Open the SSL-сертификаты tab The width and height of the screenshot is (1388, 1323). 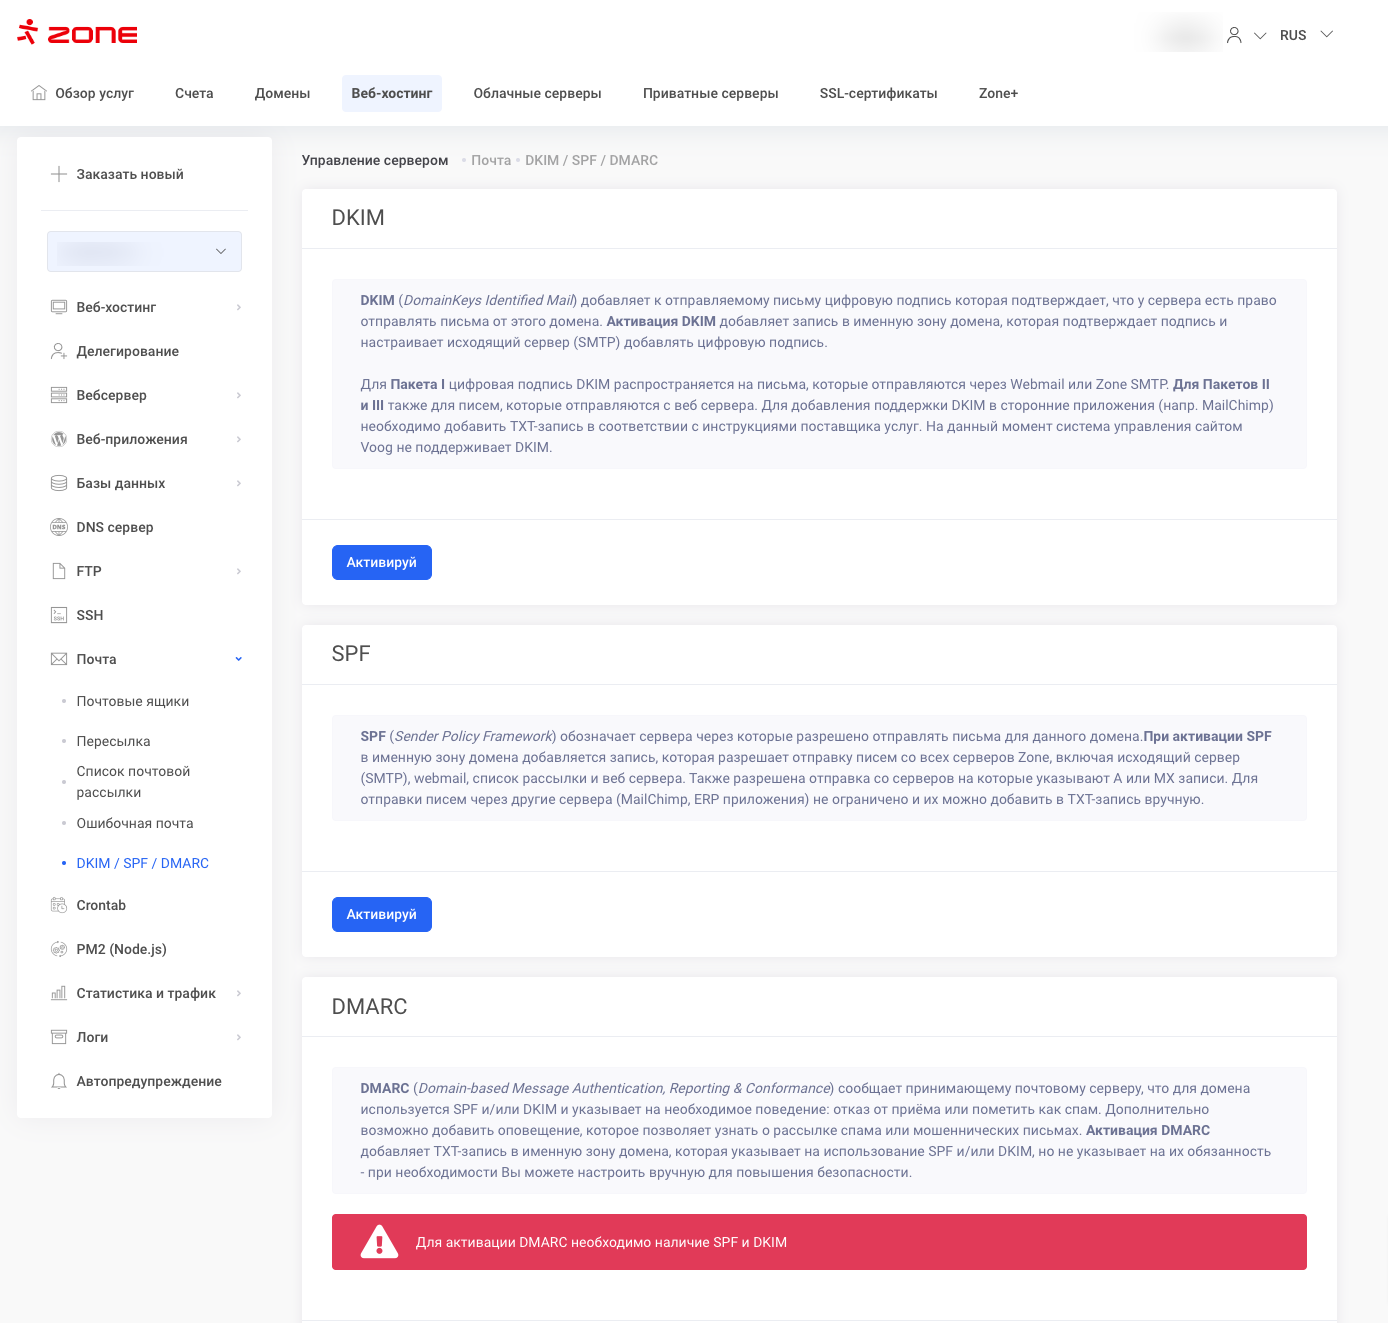878,93
